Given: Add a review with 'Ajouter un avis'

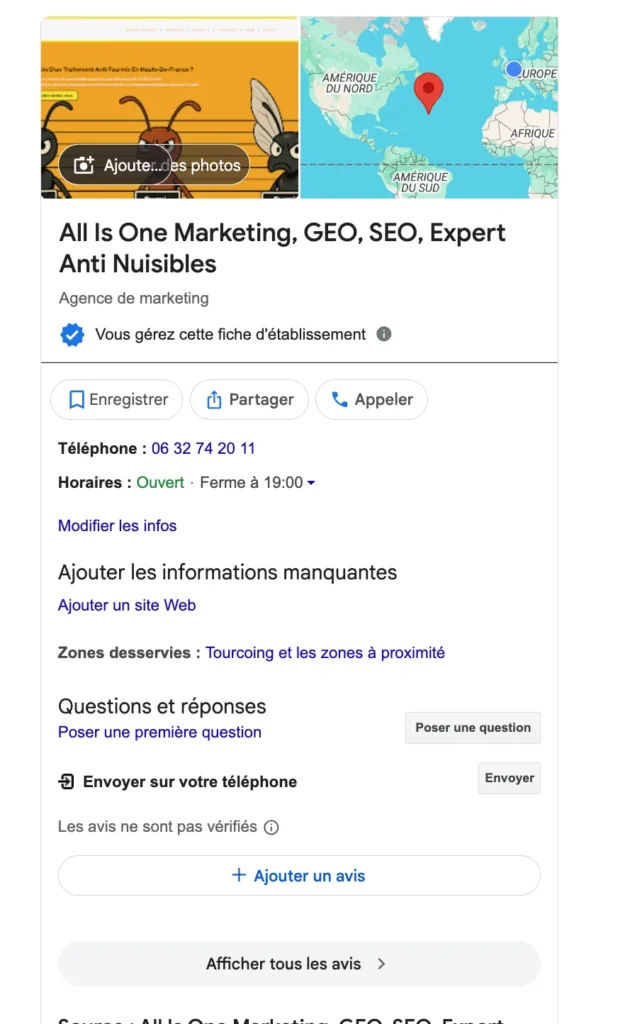Looking at the screenshot, I should (298, 876).
